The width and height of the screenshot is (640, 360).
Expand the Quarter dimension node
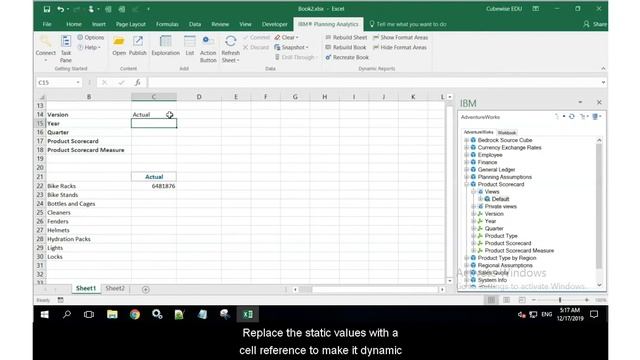pos(473,228)
